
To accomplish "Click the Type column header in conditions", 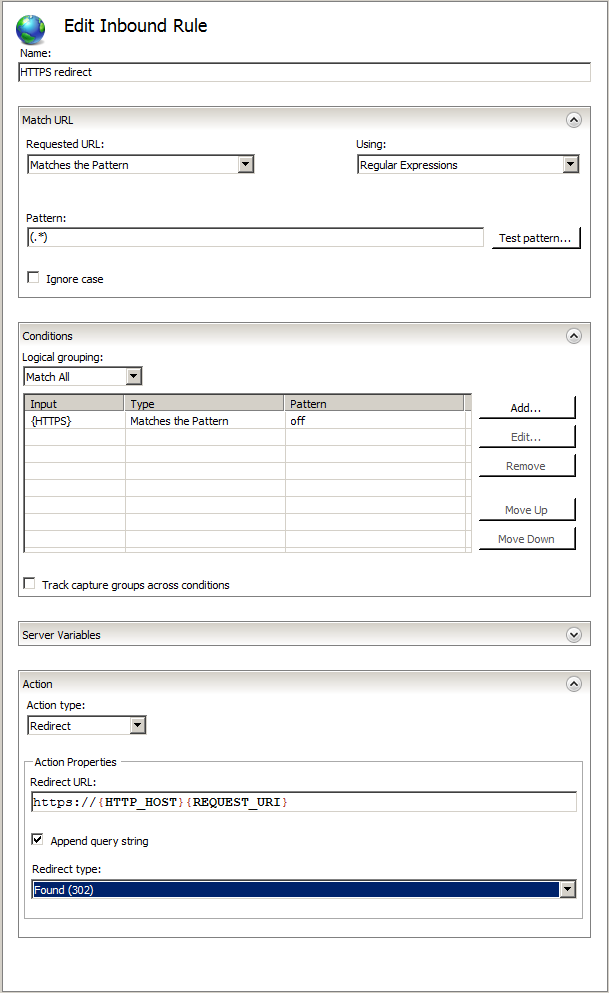I will coord(205,404).
